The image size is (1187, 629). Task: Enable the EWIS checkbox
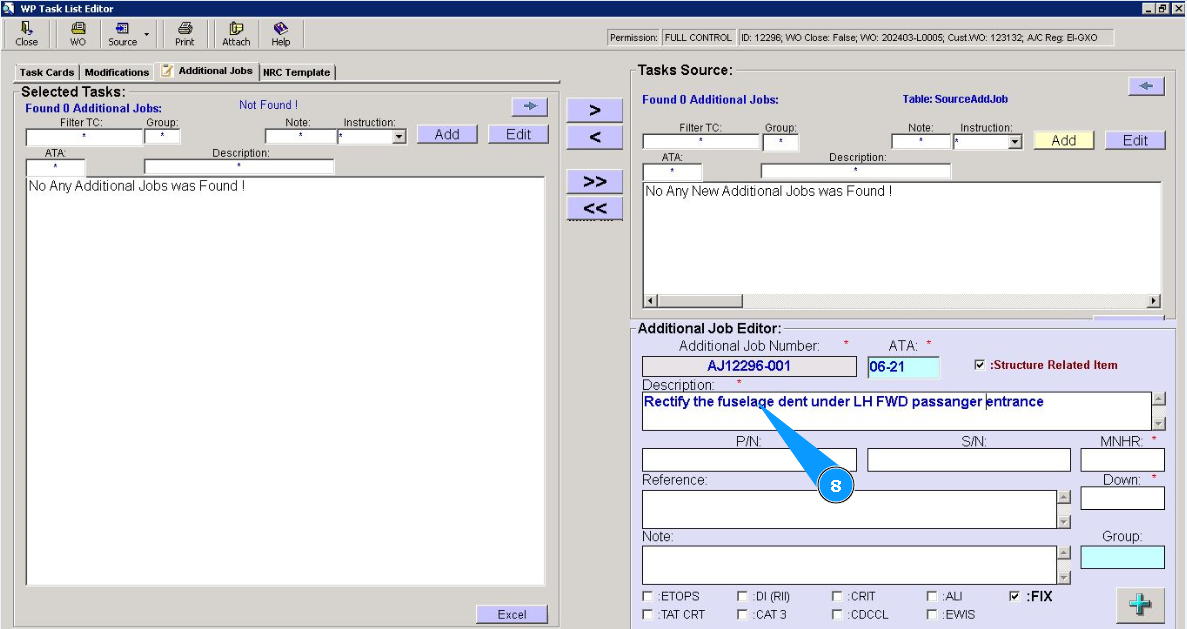point(932,615)
